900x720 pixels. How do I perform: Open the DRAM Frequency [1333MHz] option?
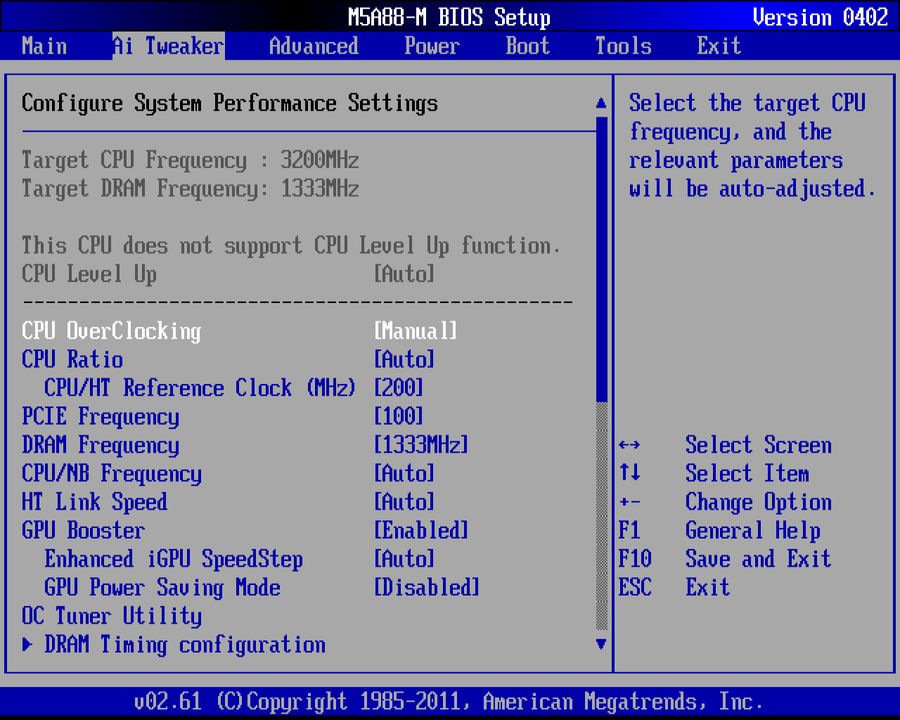[x=421, y=445]
